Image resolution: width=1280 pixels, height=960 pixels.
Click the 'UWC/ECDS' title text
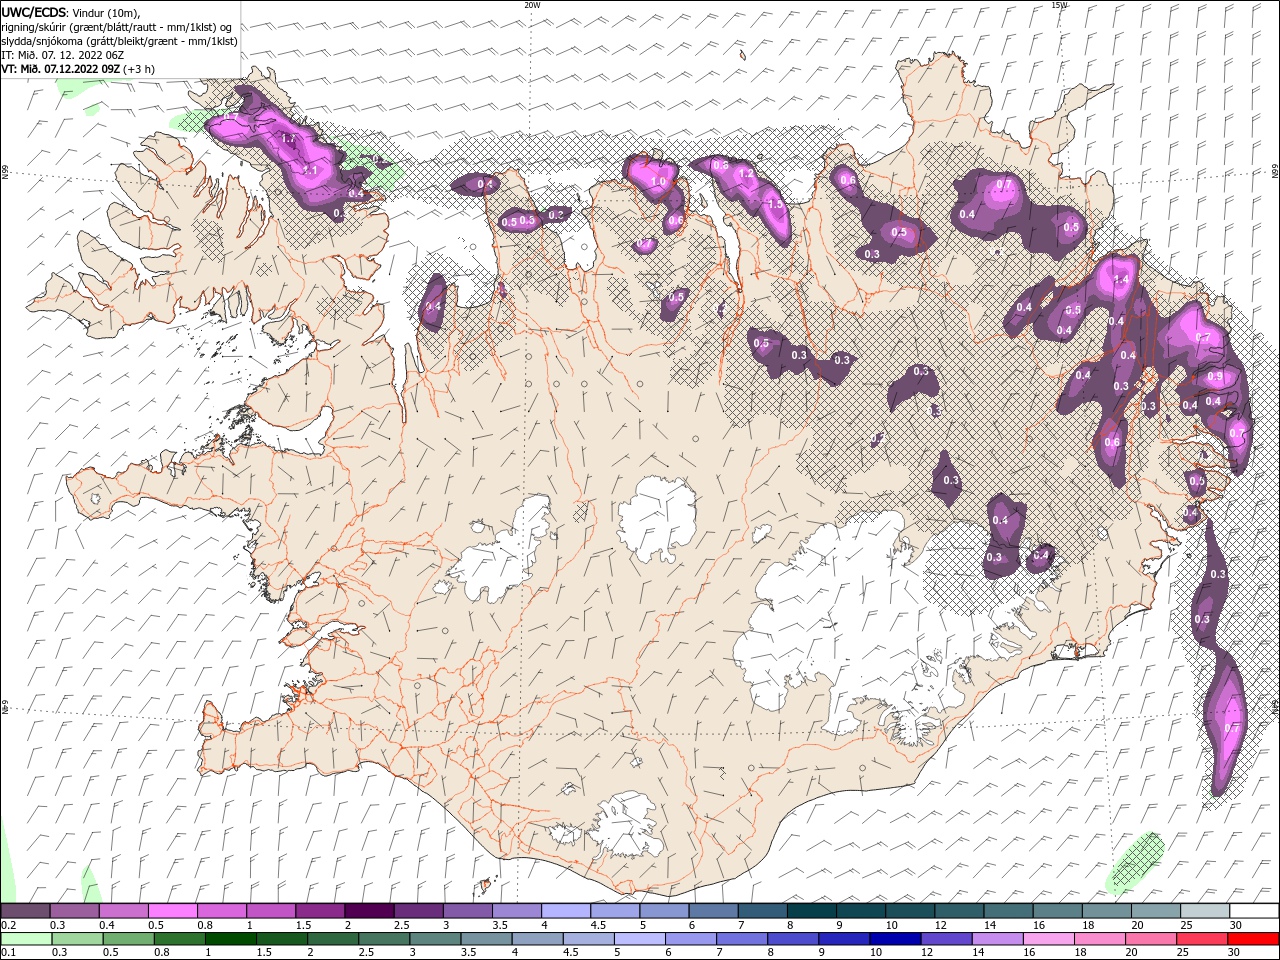34,12
